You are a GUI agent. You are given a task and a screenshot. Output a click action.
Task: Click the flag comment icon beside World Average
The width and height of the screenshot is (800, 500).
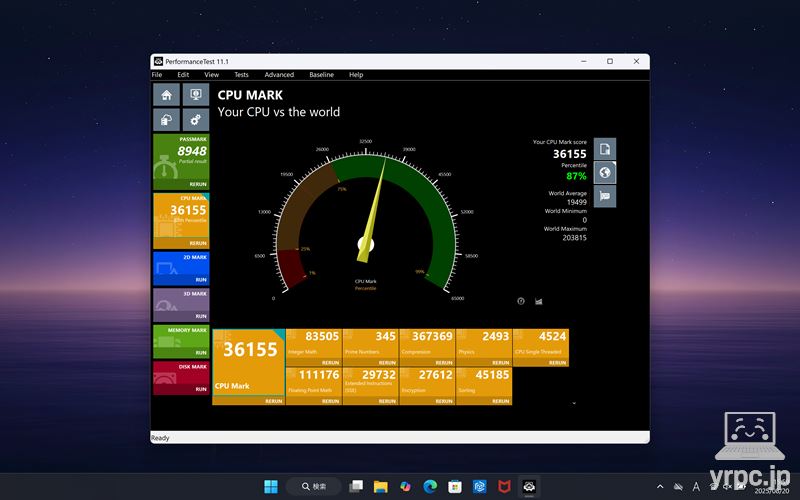tap(605, 196)
